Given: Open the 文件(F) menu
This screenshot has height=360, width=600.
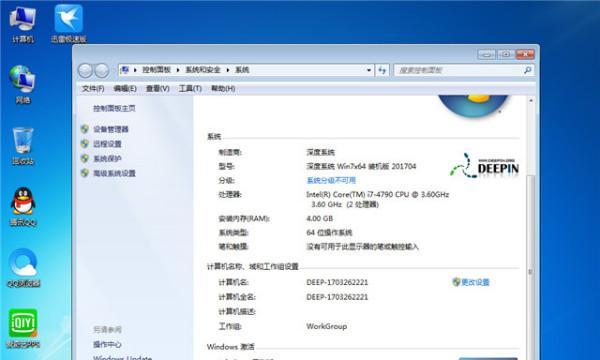Looking at the screenshot, I should pos(93,88).
